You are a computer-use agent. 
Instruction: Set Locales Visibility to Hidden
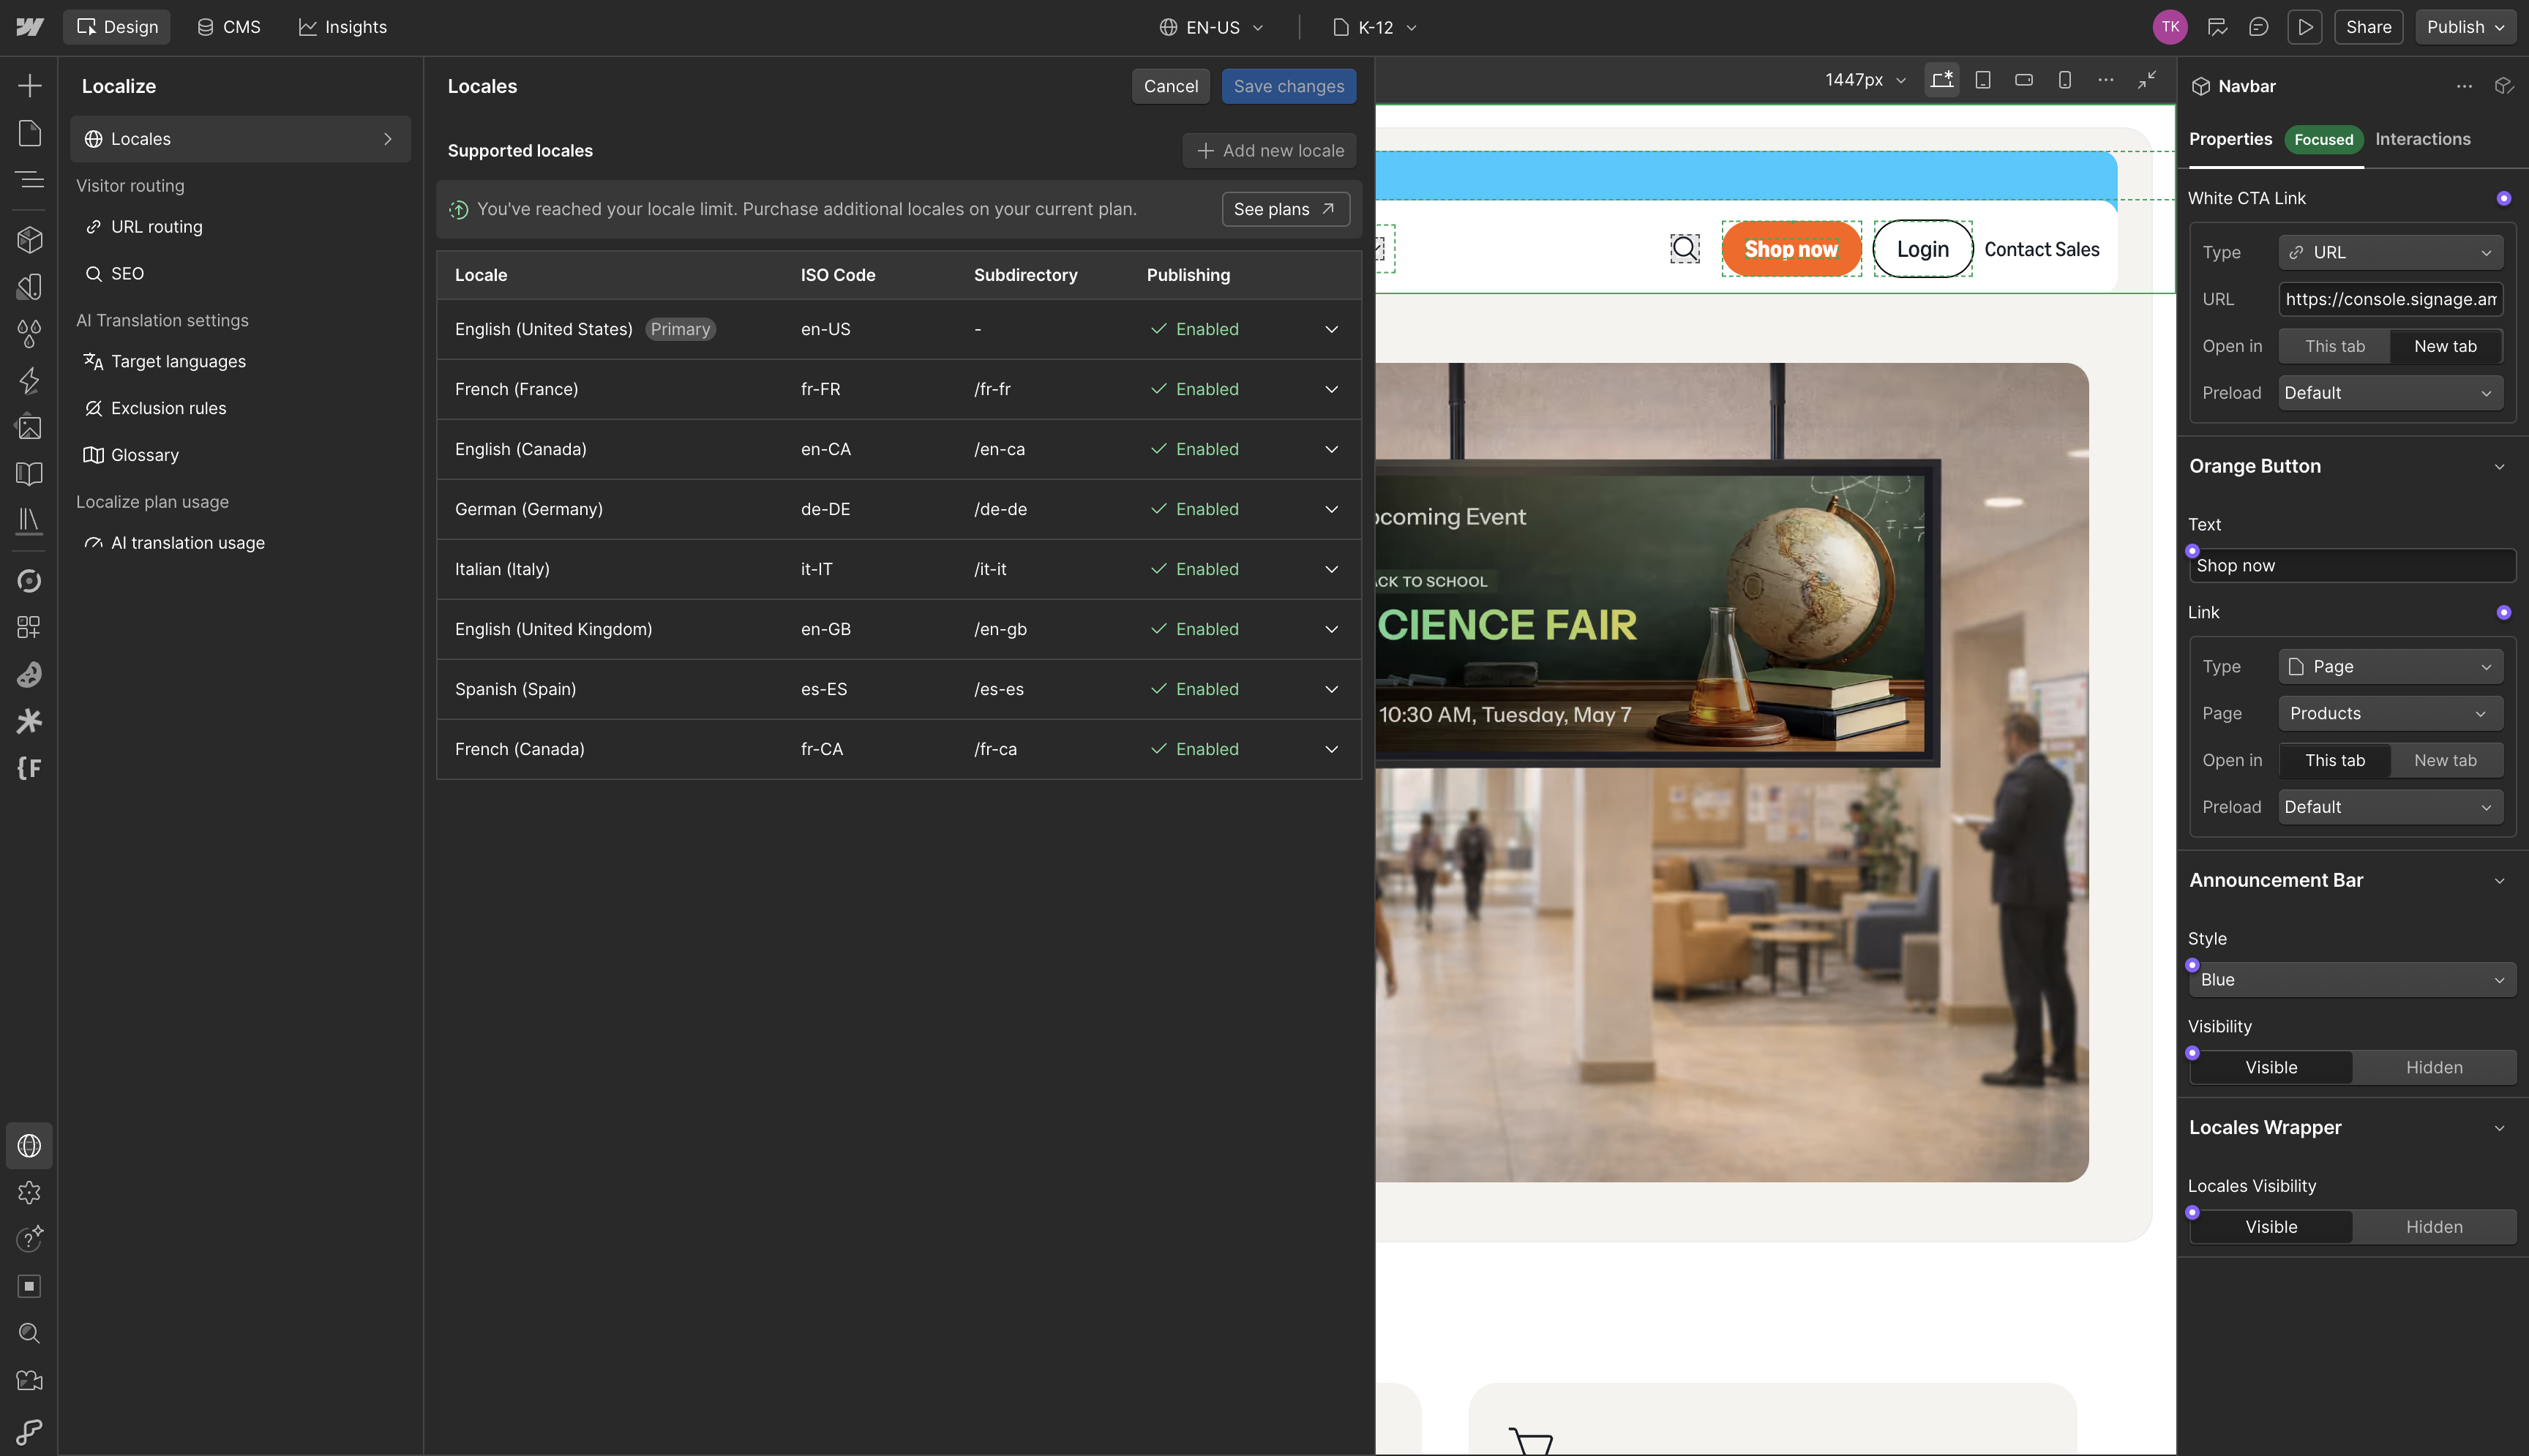click(2434, 1227)
